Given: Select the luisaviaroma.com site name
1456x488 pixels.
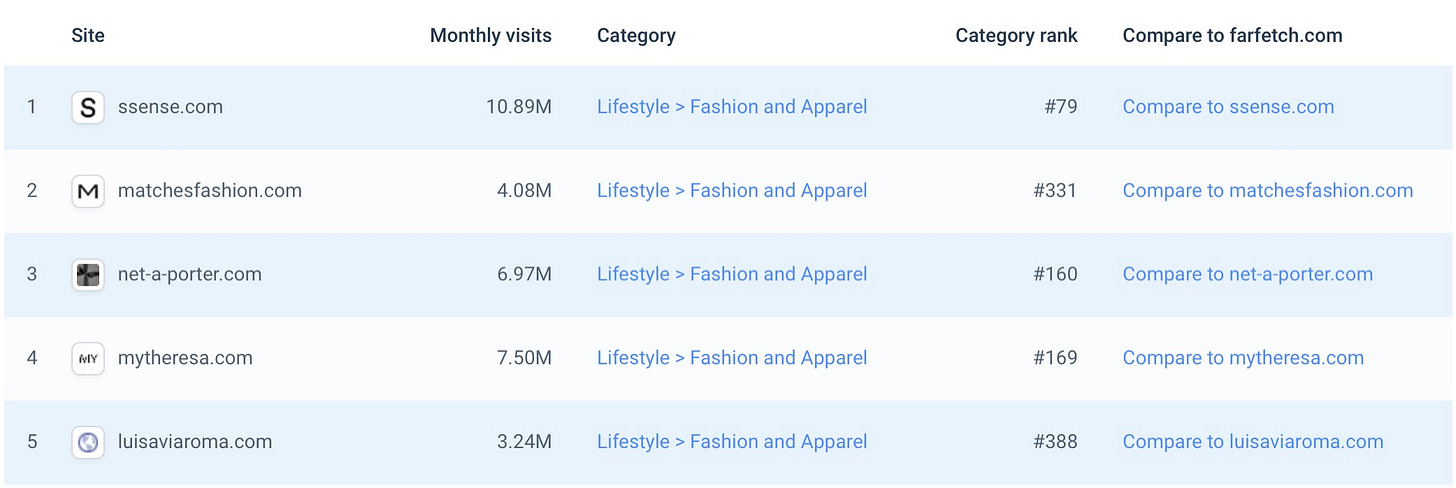Looking at the screenshot, I should (195, 442).
